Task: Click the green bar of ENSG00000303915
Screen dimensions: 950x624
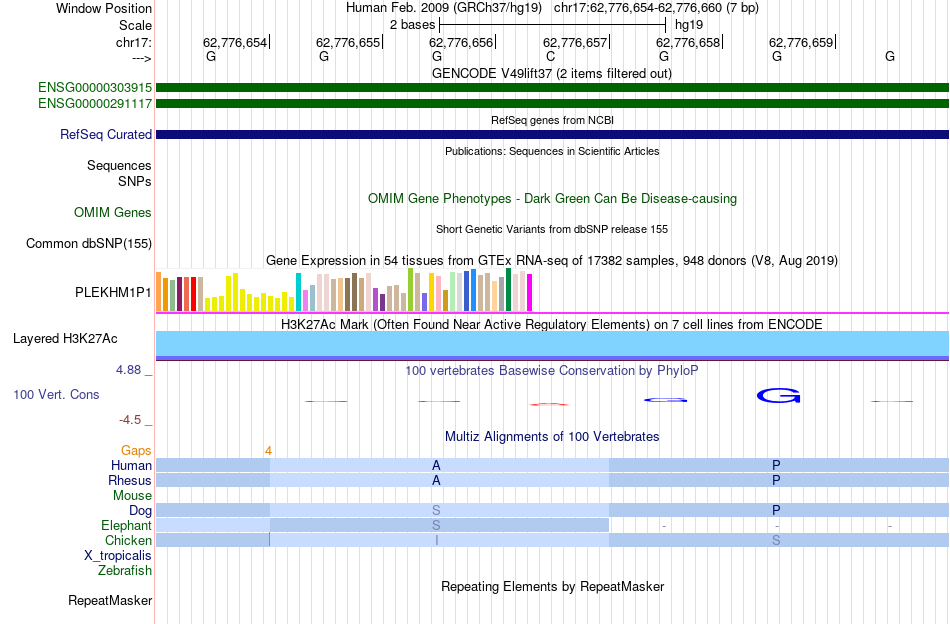Action: [552, 88]
